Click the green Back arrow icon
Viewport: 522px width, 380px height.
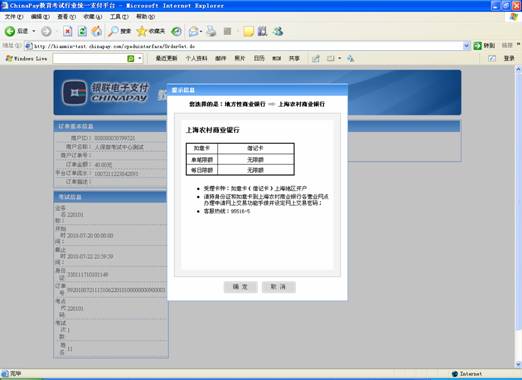[x=10, y=31]
